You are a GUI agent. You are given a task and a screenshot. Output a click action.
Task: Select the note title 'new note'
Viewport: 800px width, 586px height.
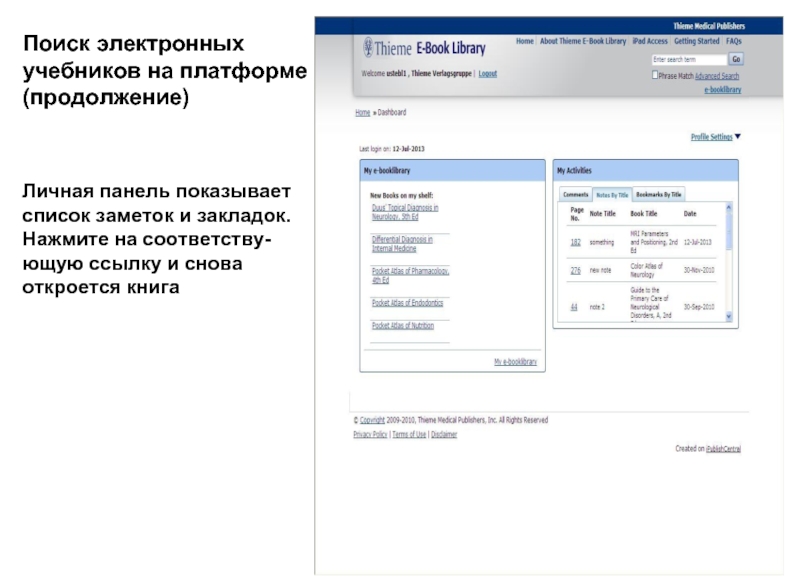point(600,270)
